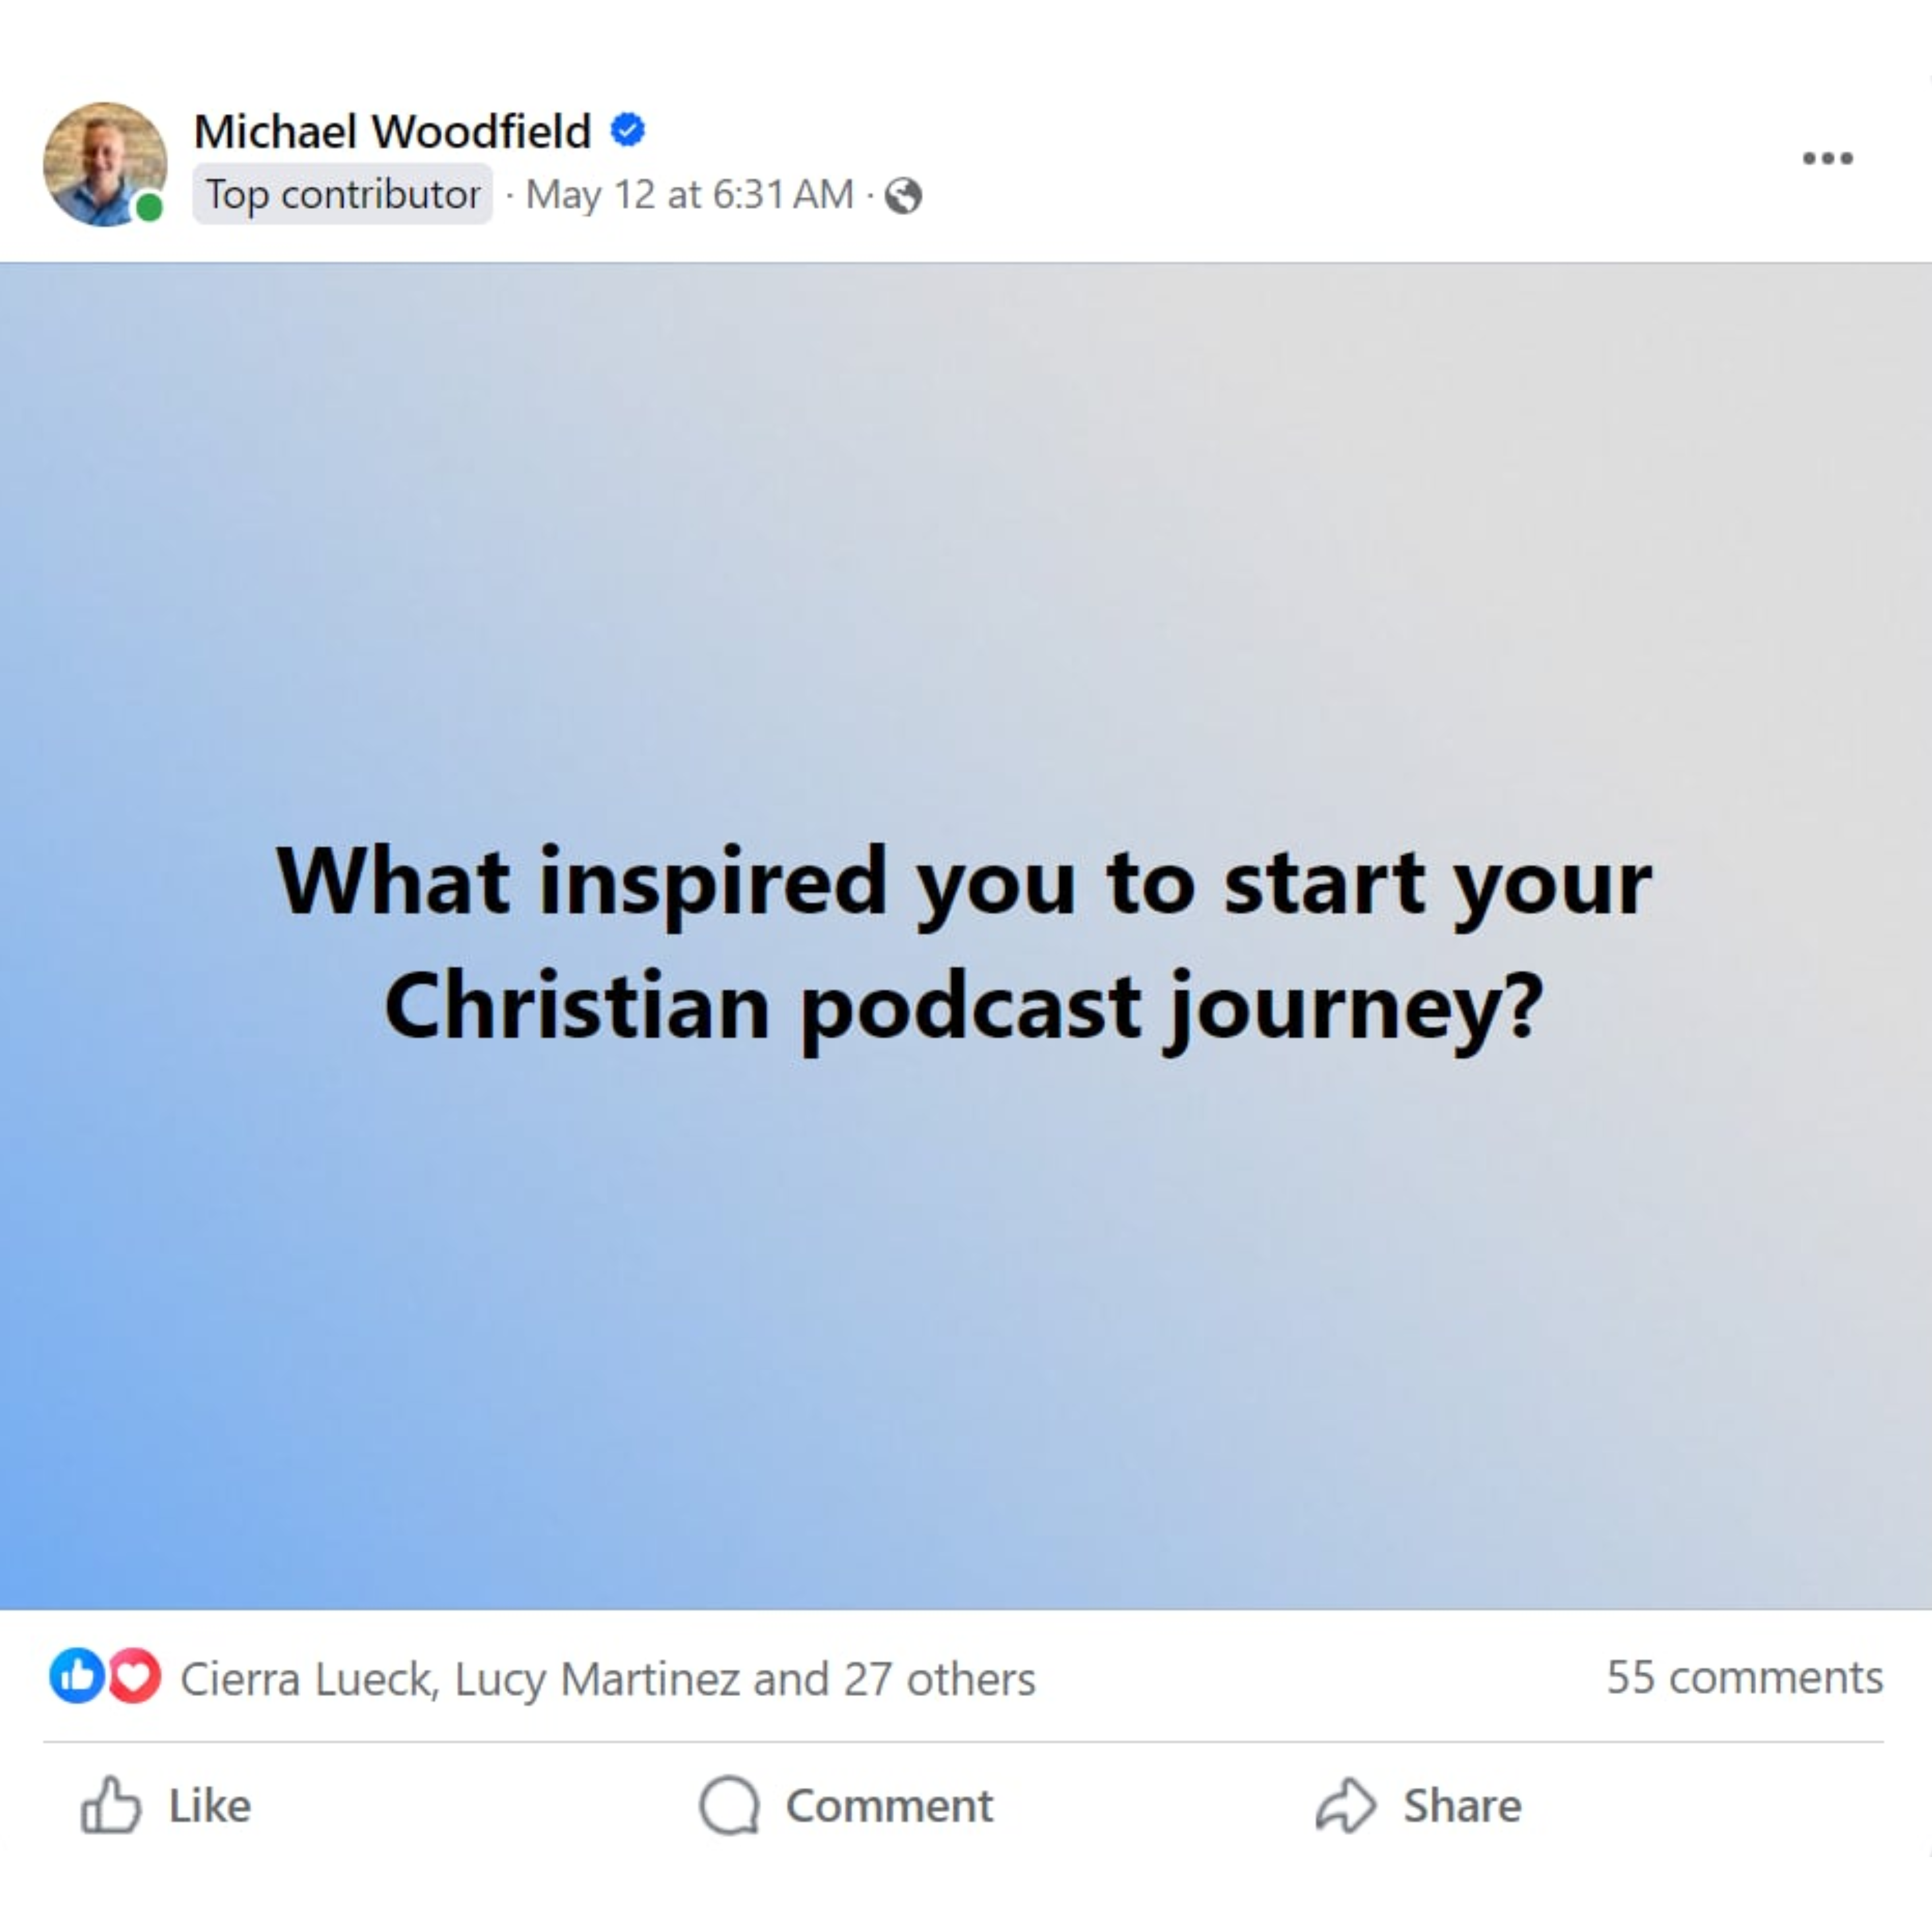Click the thumbs-up outline Like icon
The width and height of the screenshot is (1932, 1932).
pyautogui.click(x=110, y=1805)
